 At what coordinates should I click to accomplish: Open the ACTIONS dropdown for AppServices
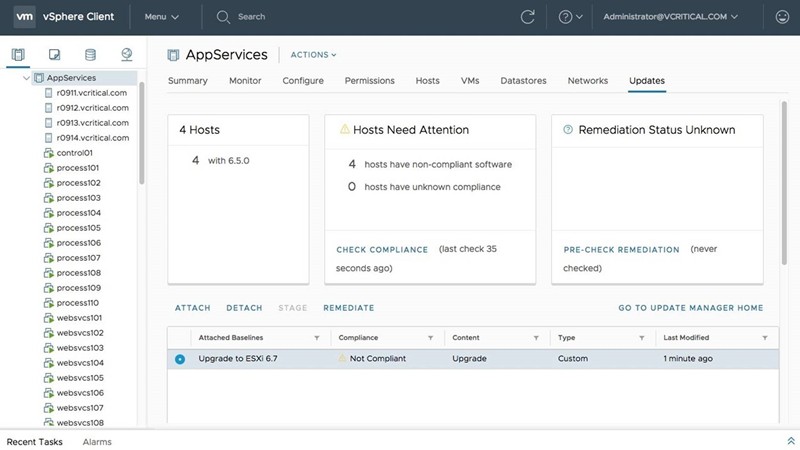pyautogui.click(x=313, y=55)
